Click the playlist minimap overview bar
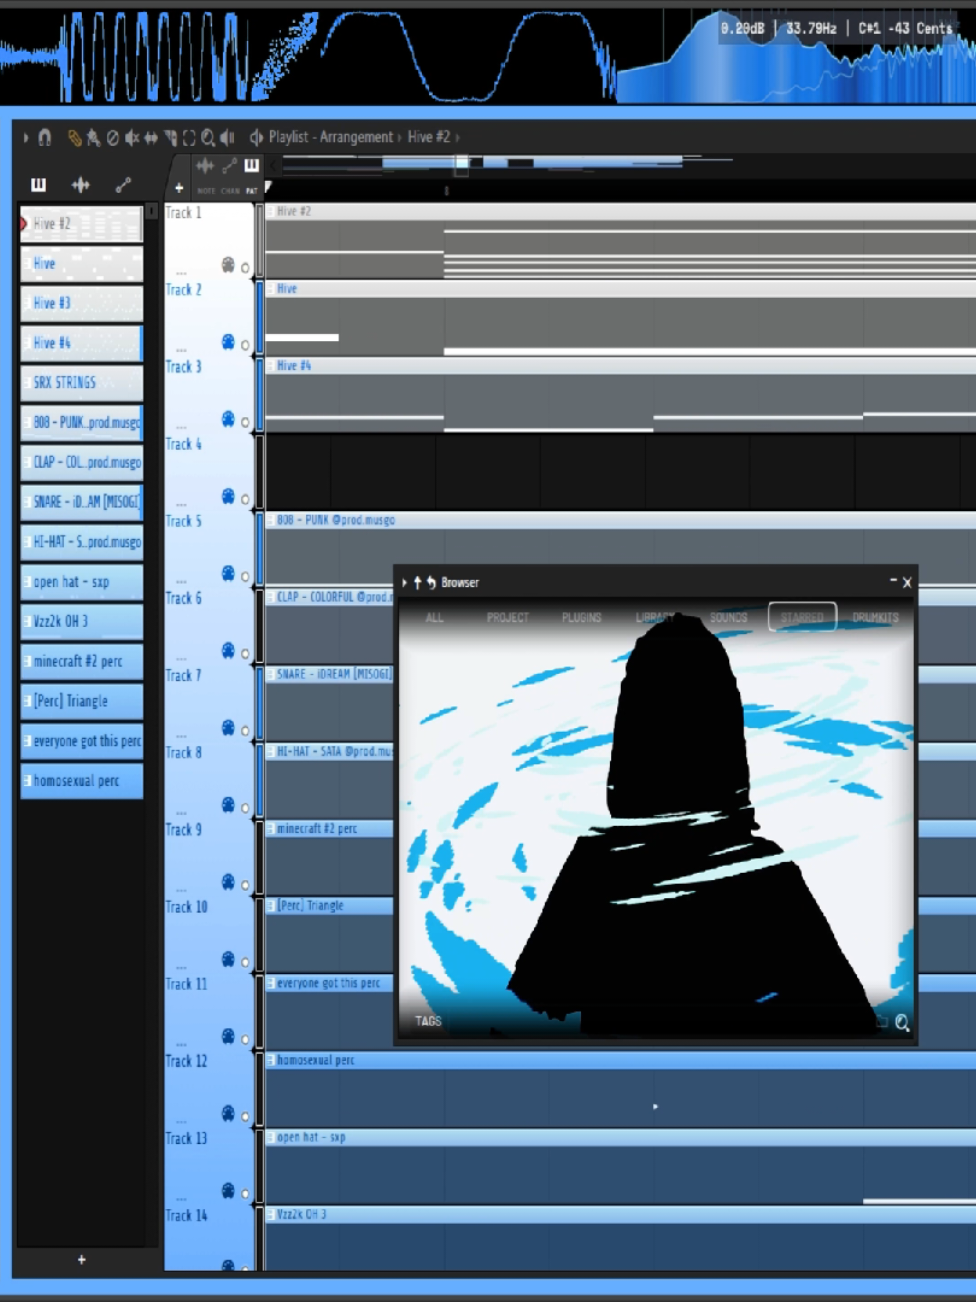Screen dimensions: 976x1302 [620, 163]
